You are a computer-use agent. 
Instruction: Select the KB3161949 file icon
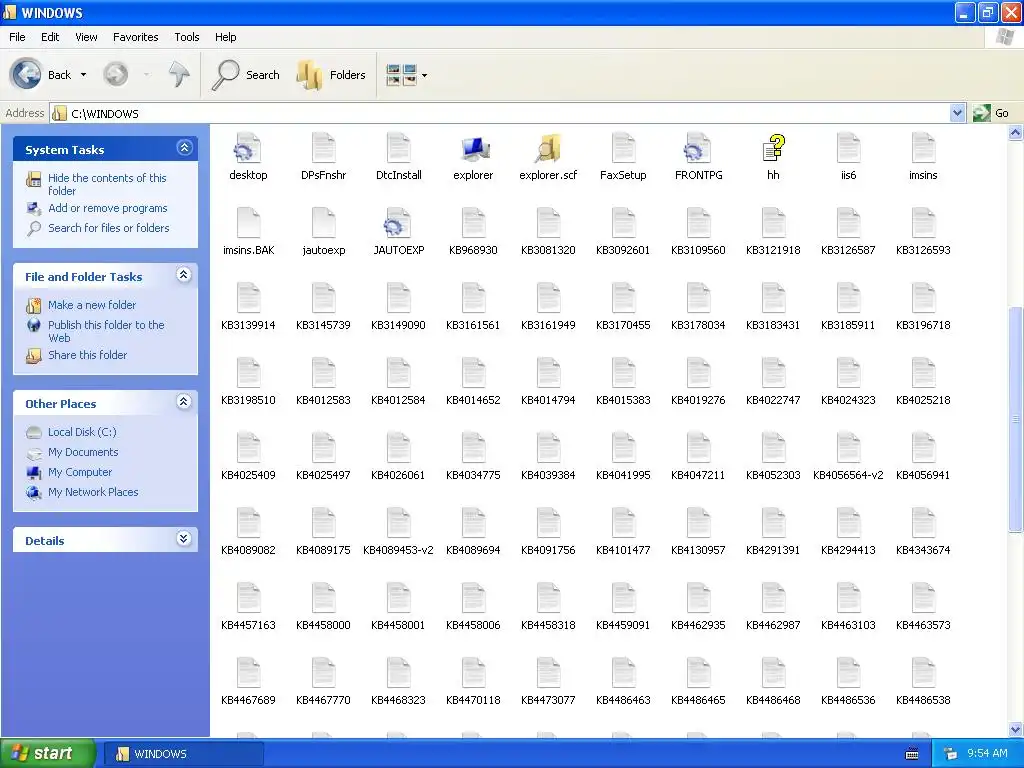[x=548, y=298]
